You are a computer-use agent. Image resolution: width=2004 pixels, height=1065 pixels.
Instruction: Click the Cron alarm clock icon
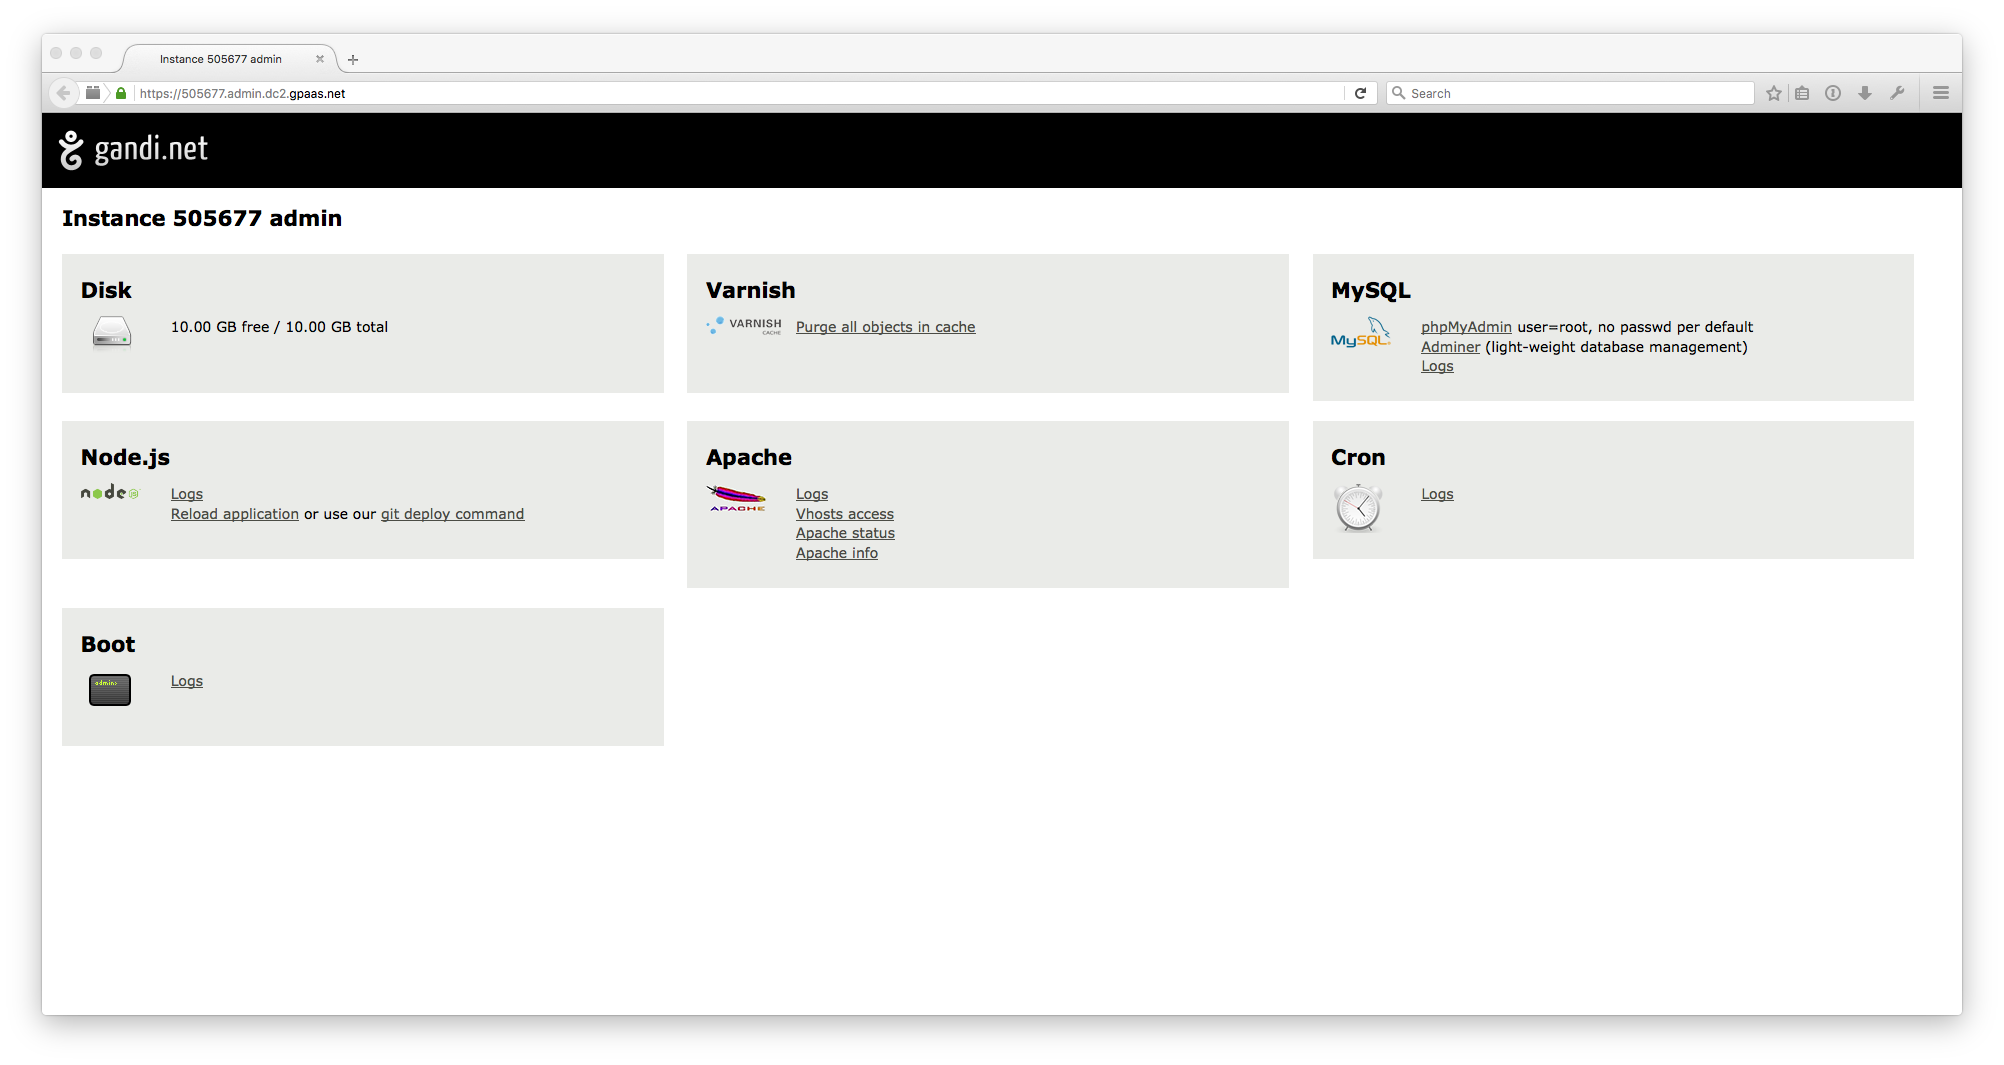click(x=1358, y=508)
